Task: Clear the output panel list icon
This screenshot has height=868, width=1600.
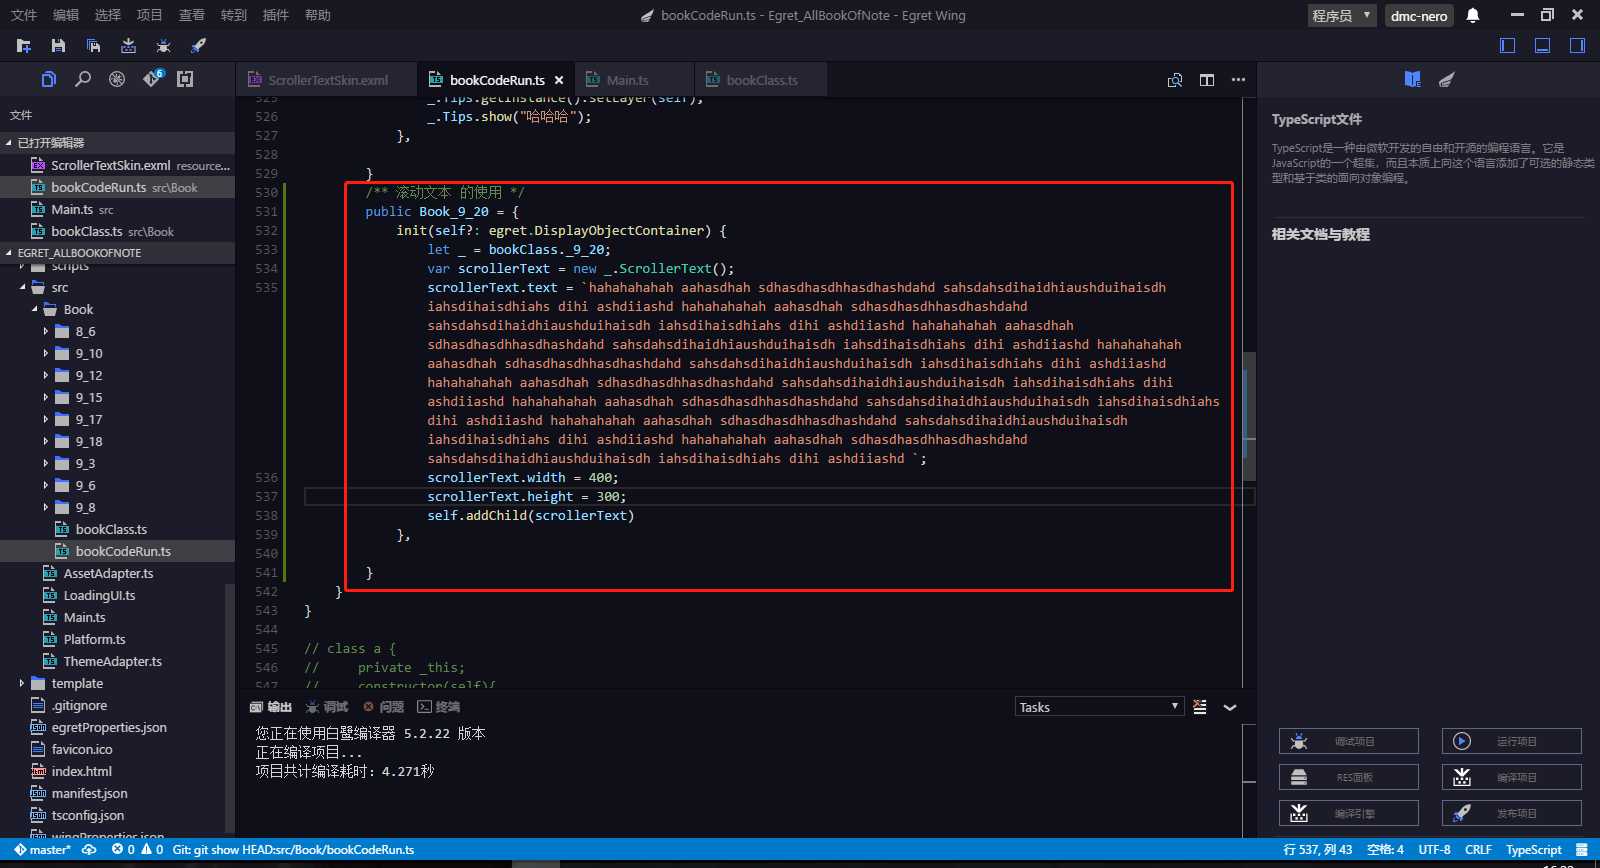Action: tap(1200, 707)
